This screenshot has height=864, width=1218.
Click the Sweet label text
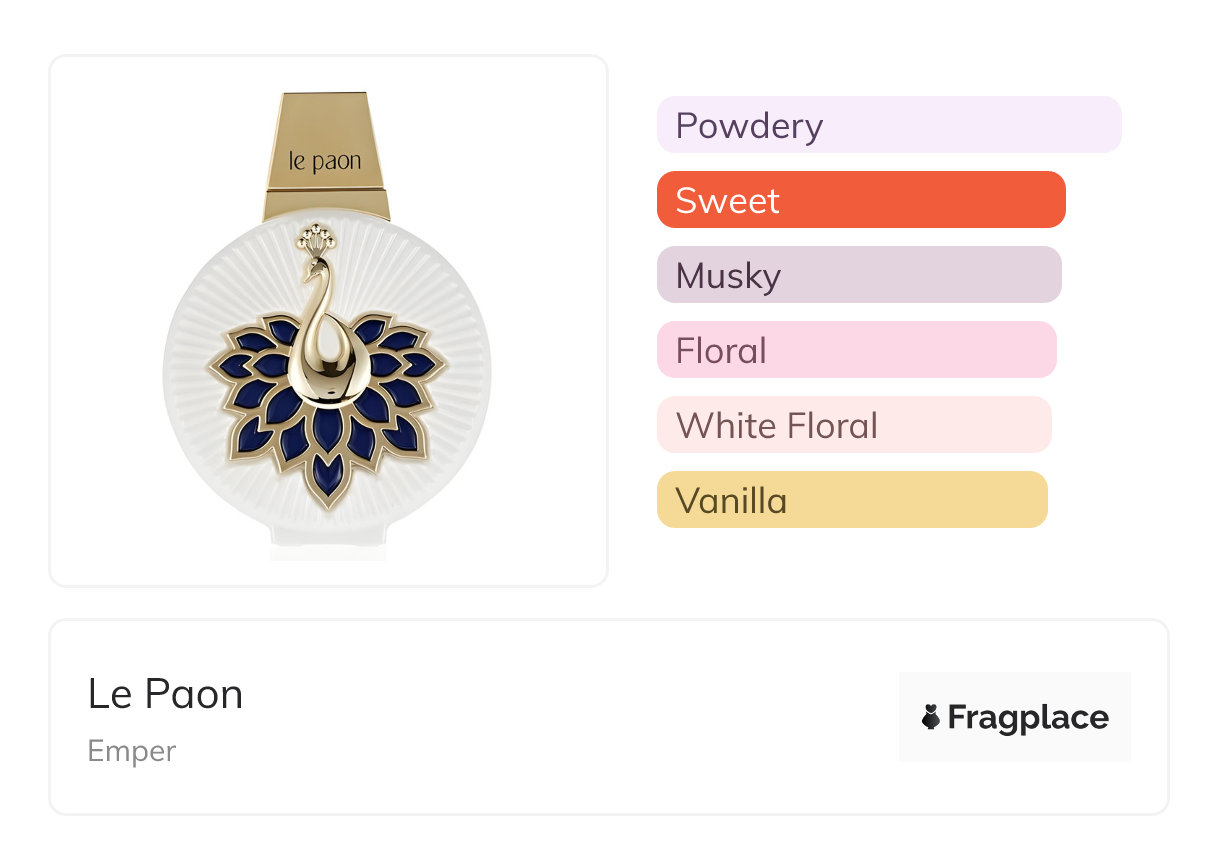click(727, 200)
